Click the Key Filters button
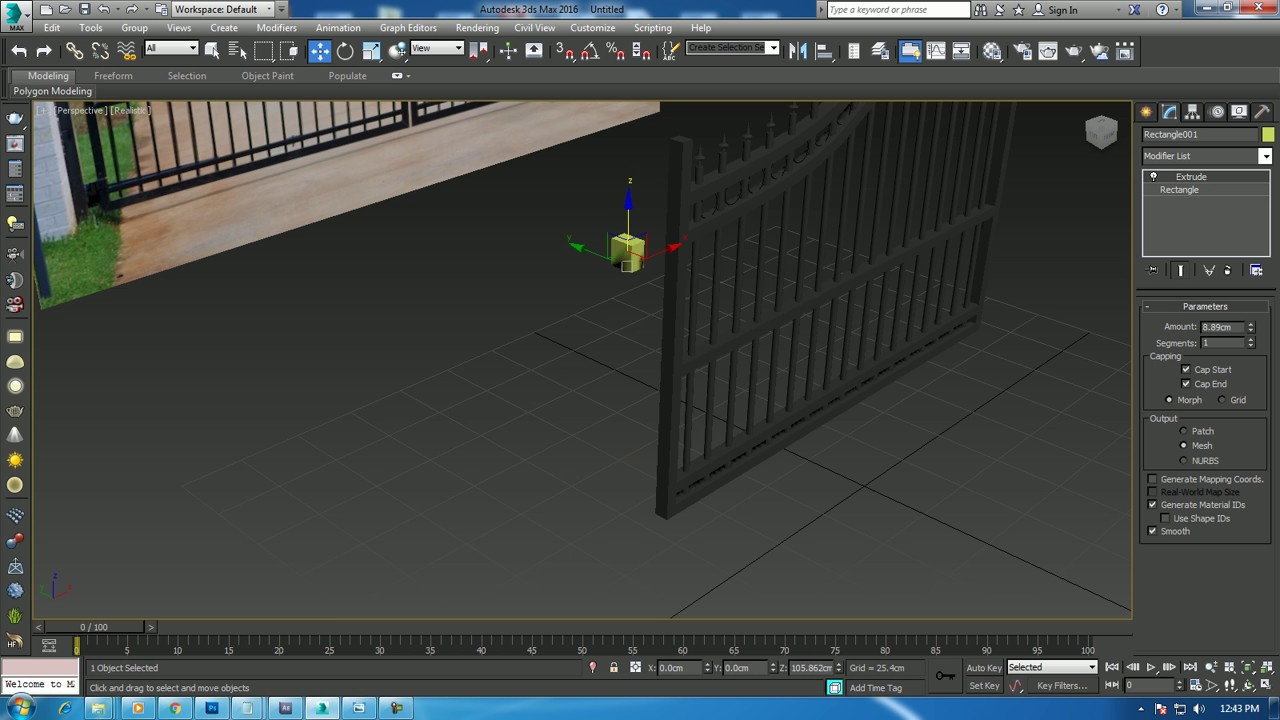The image size is (1280, 720). pyautogui.click(x=1062, y=686)
